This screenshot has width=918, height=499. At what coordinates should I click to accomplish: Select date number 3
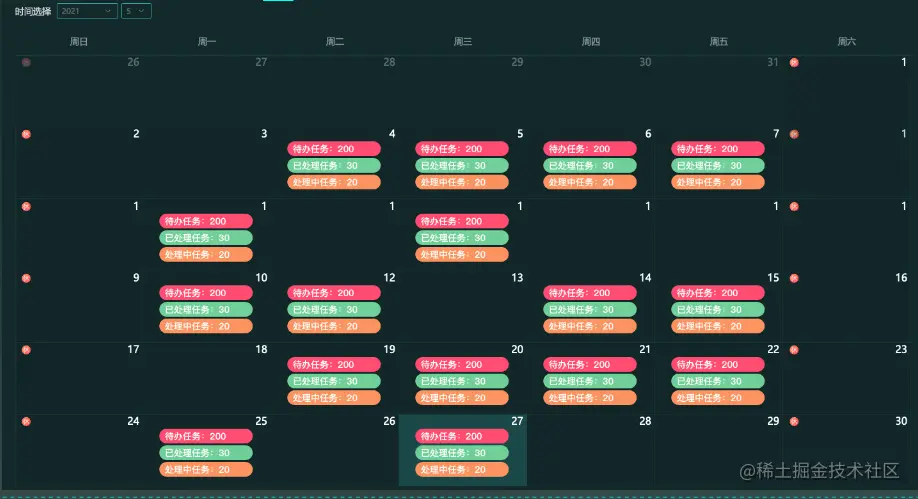pos(264,134)
